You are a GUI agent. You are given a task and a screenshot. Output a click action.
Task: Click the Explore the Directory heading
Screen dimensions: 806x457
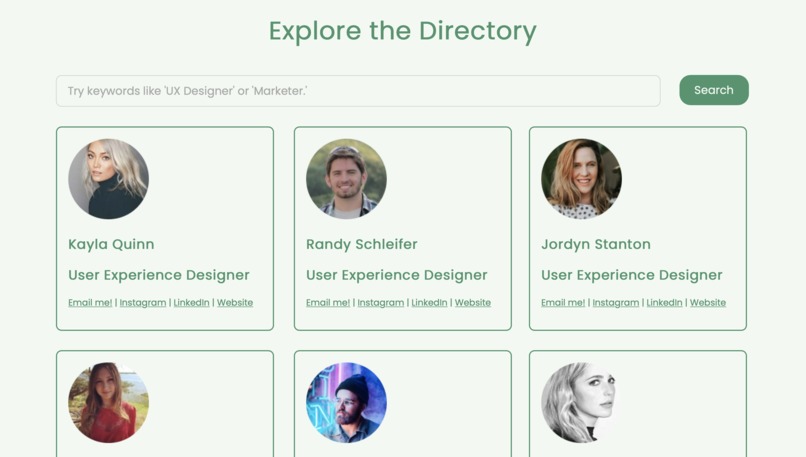click(x=403, y=31)
